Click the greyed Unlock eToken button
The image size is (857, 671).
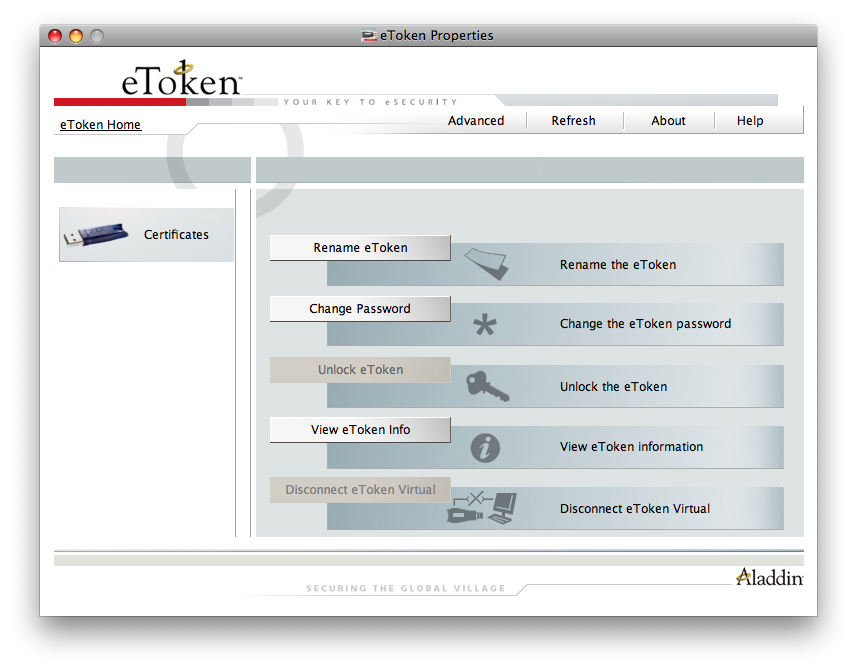click(360, 370)
